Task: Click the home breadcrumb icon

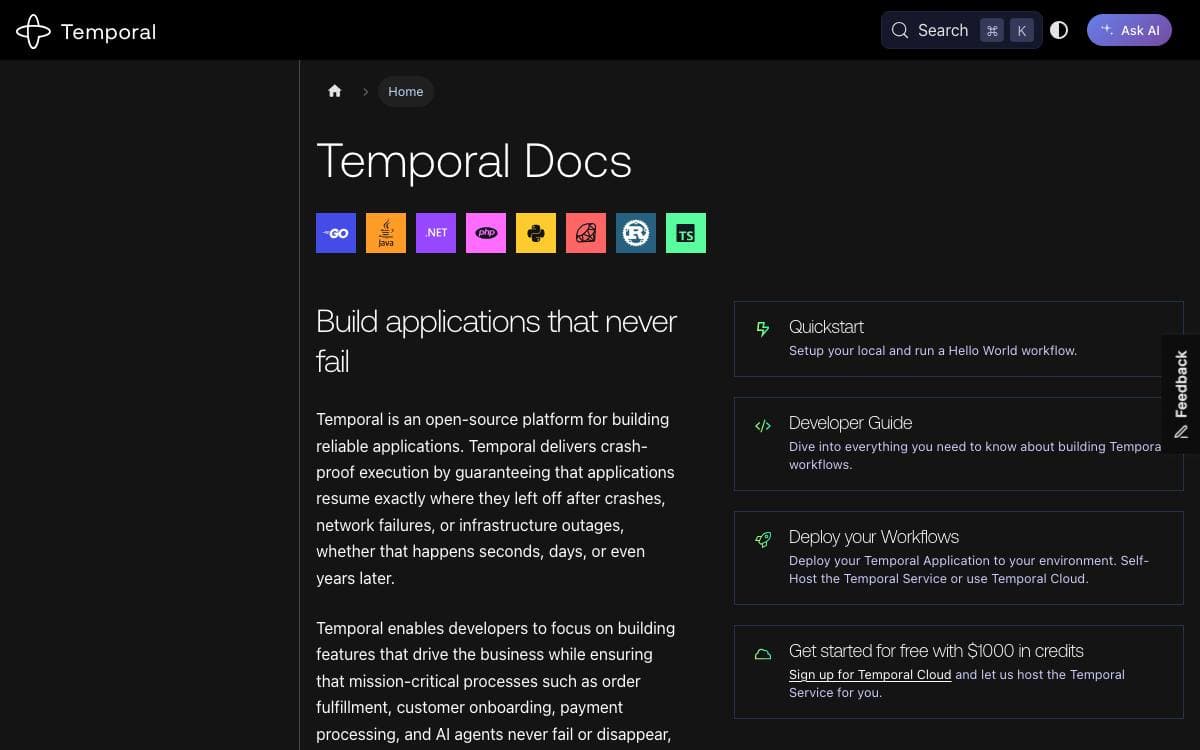Action: 335,91
